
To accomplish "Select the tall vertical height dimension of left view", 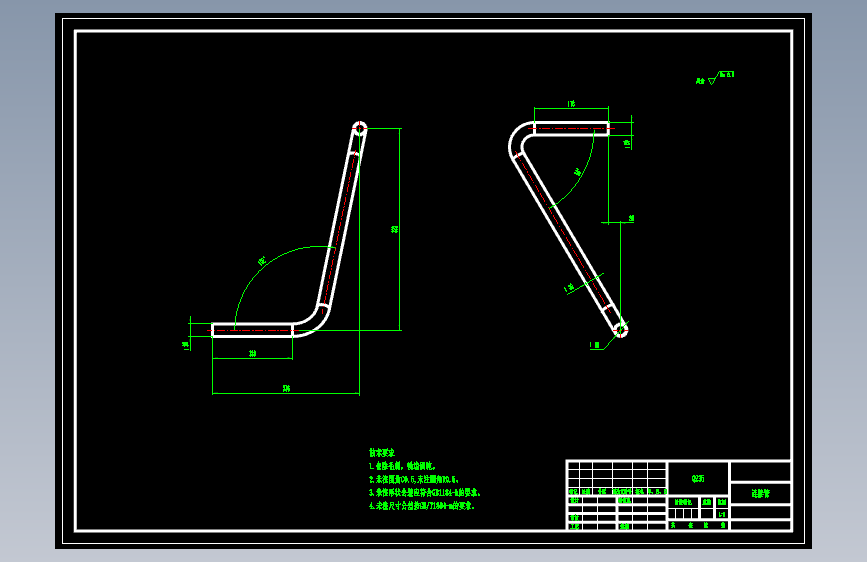I will 396,229.
